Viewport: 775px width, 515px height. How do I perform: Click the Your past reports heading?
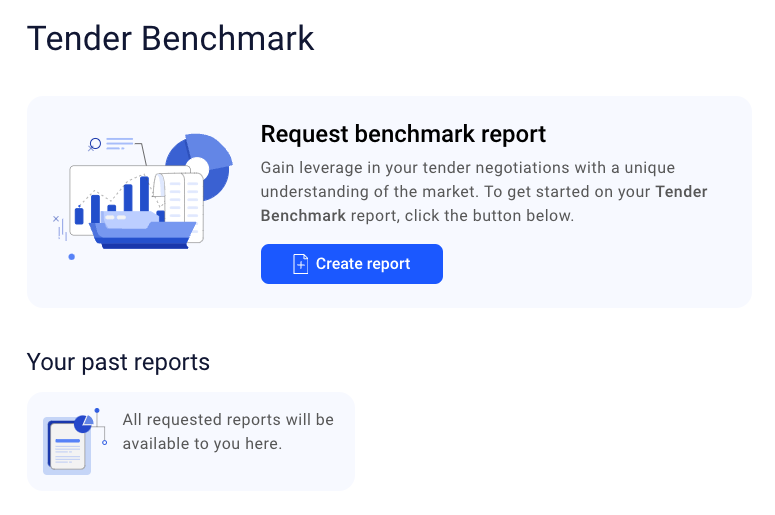coord(118,362)
